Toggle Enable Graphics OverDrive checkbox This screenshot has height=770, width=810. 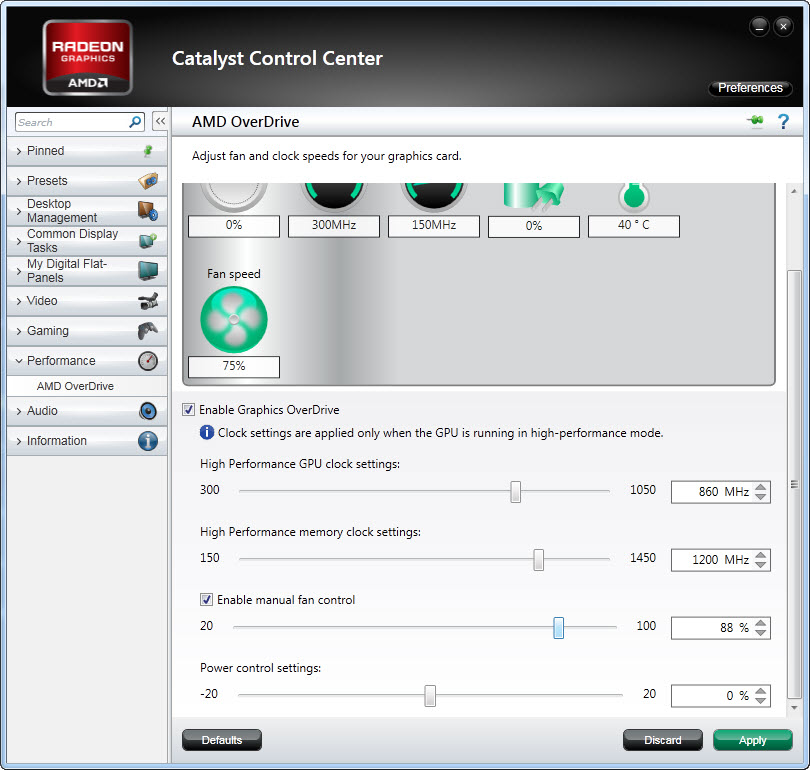tap(189, 410)
